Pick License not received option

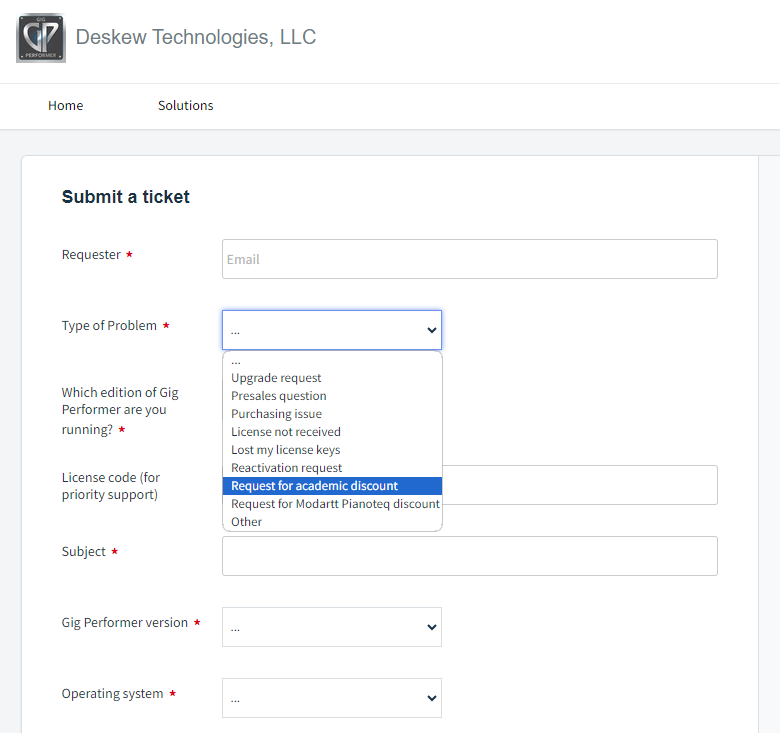(x=332, y=432)
